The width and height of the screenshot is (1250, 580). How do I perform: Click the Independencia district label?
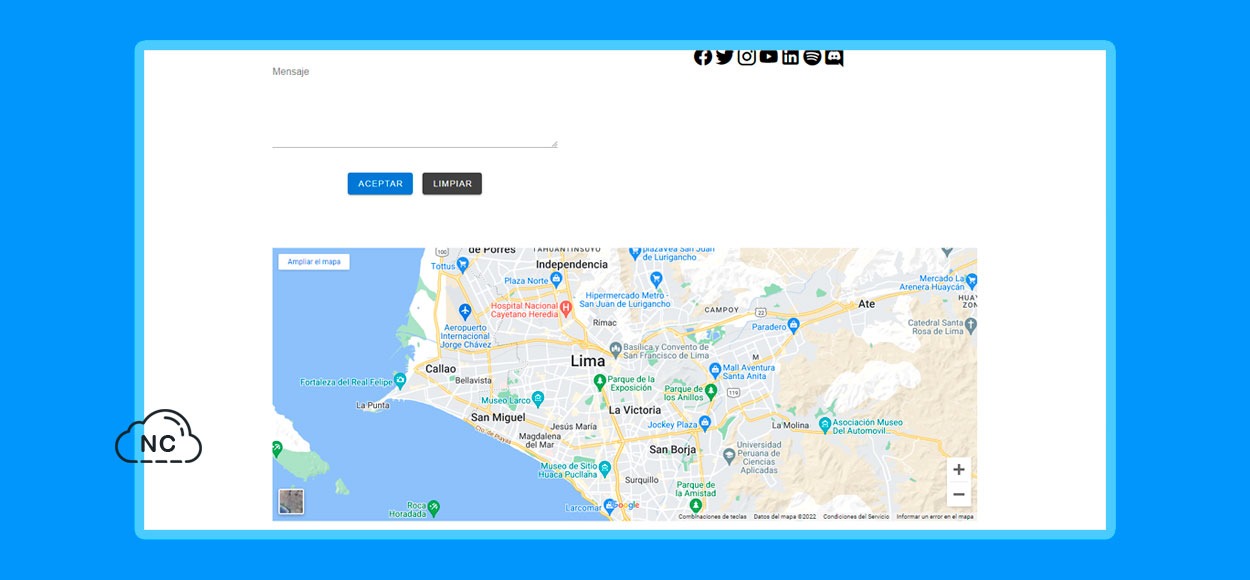tap(572, 264)
